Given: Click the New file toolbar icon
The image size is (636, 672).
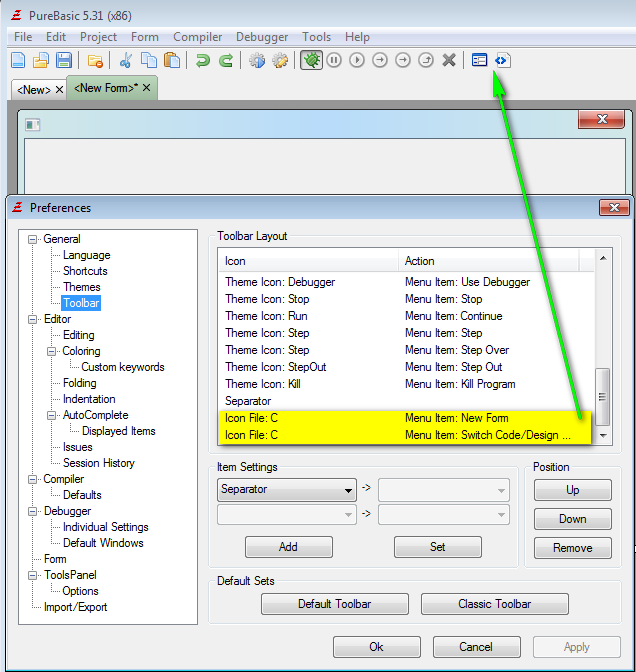Looking at the screenshot, I should [x=18, y=60].
